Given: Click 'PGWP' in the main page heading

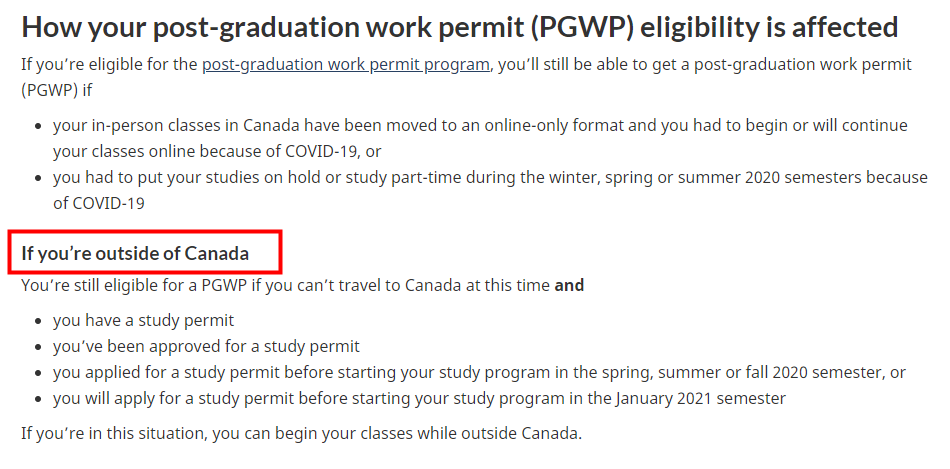Looking at the screenshot, I should 582,27.
